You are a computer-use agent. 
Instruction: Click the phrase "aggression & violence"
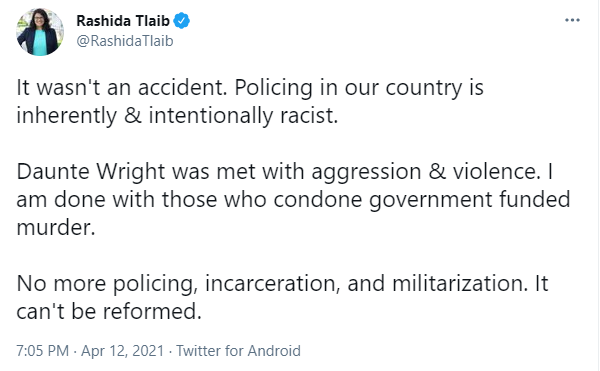424,172
